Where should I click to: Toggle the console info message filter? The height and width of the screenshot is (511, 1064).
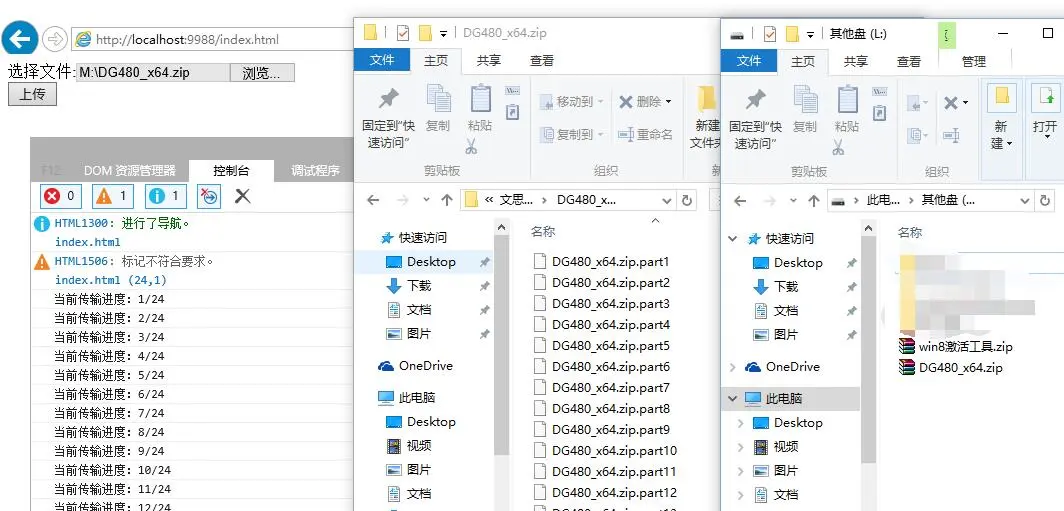click(166, 197)
